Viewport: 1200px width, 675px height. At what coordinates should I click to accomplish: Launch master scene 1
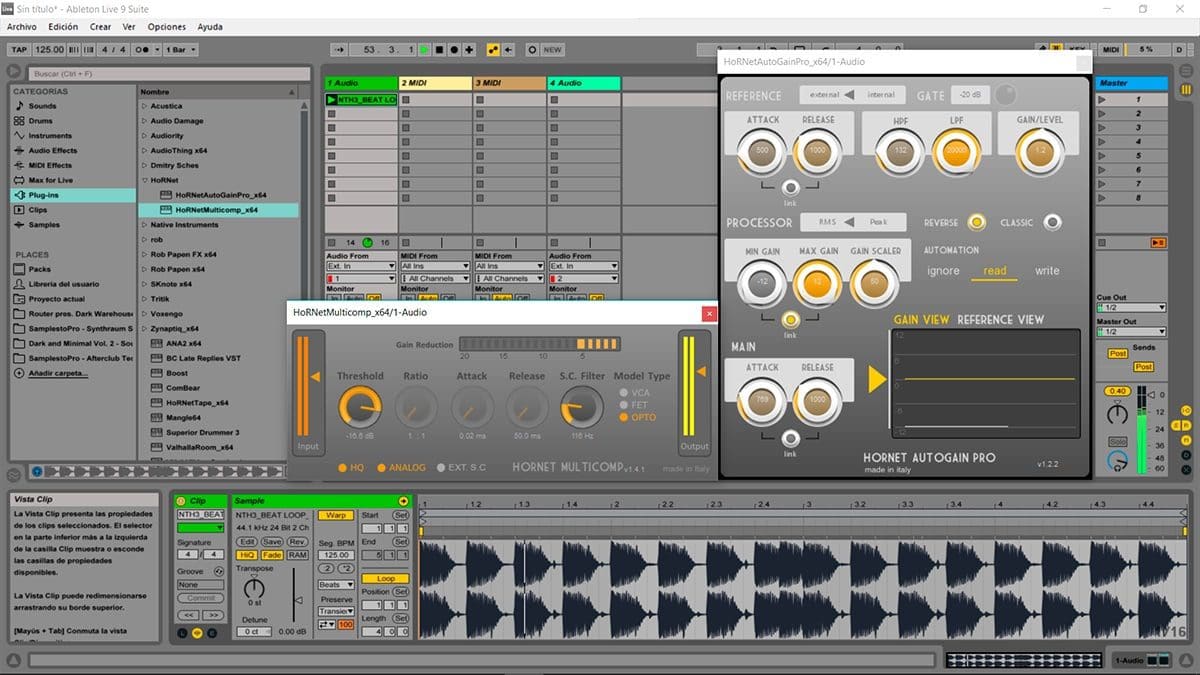point(1104,100)
